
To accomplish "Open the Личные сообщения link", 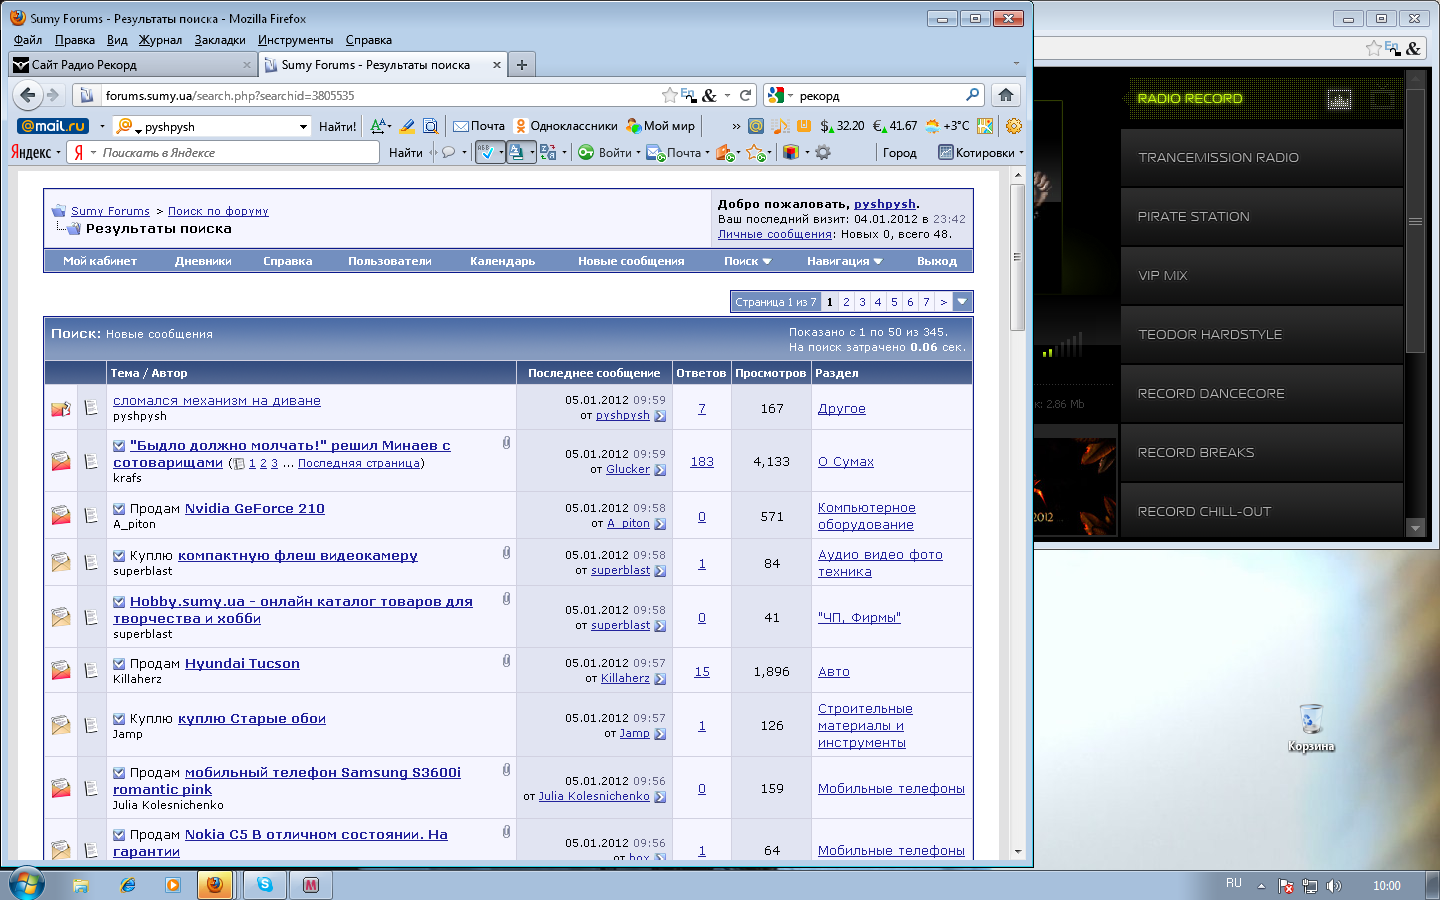I will tap(774, 234).
